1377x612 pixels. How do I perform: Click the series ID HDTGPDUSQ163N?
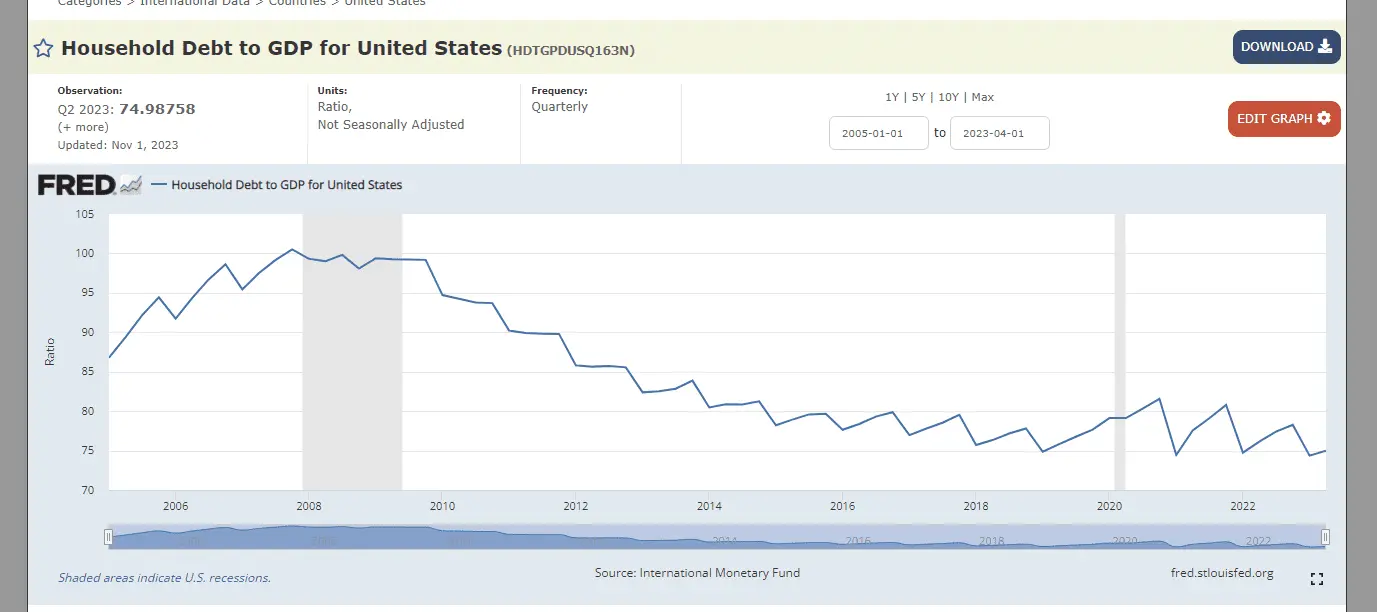coord(570,50)
